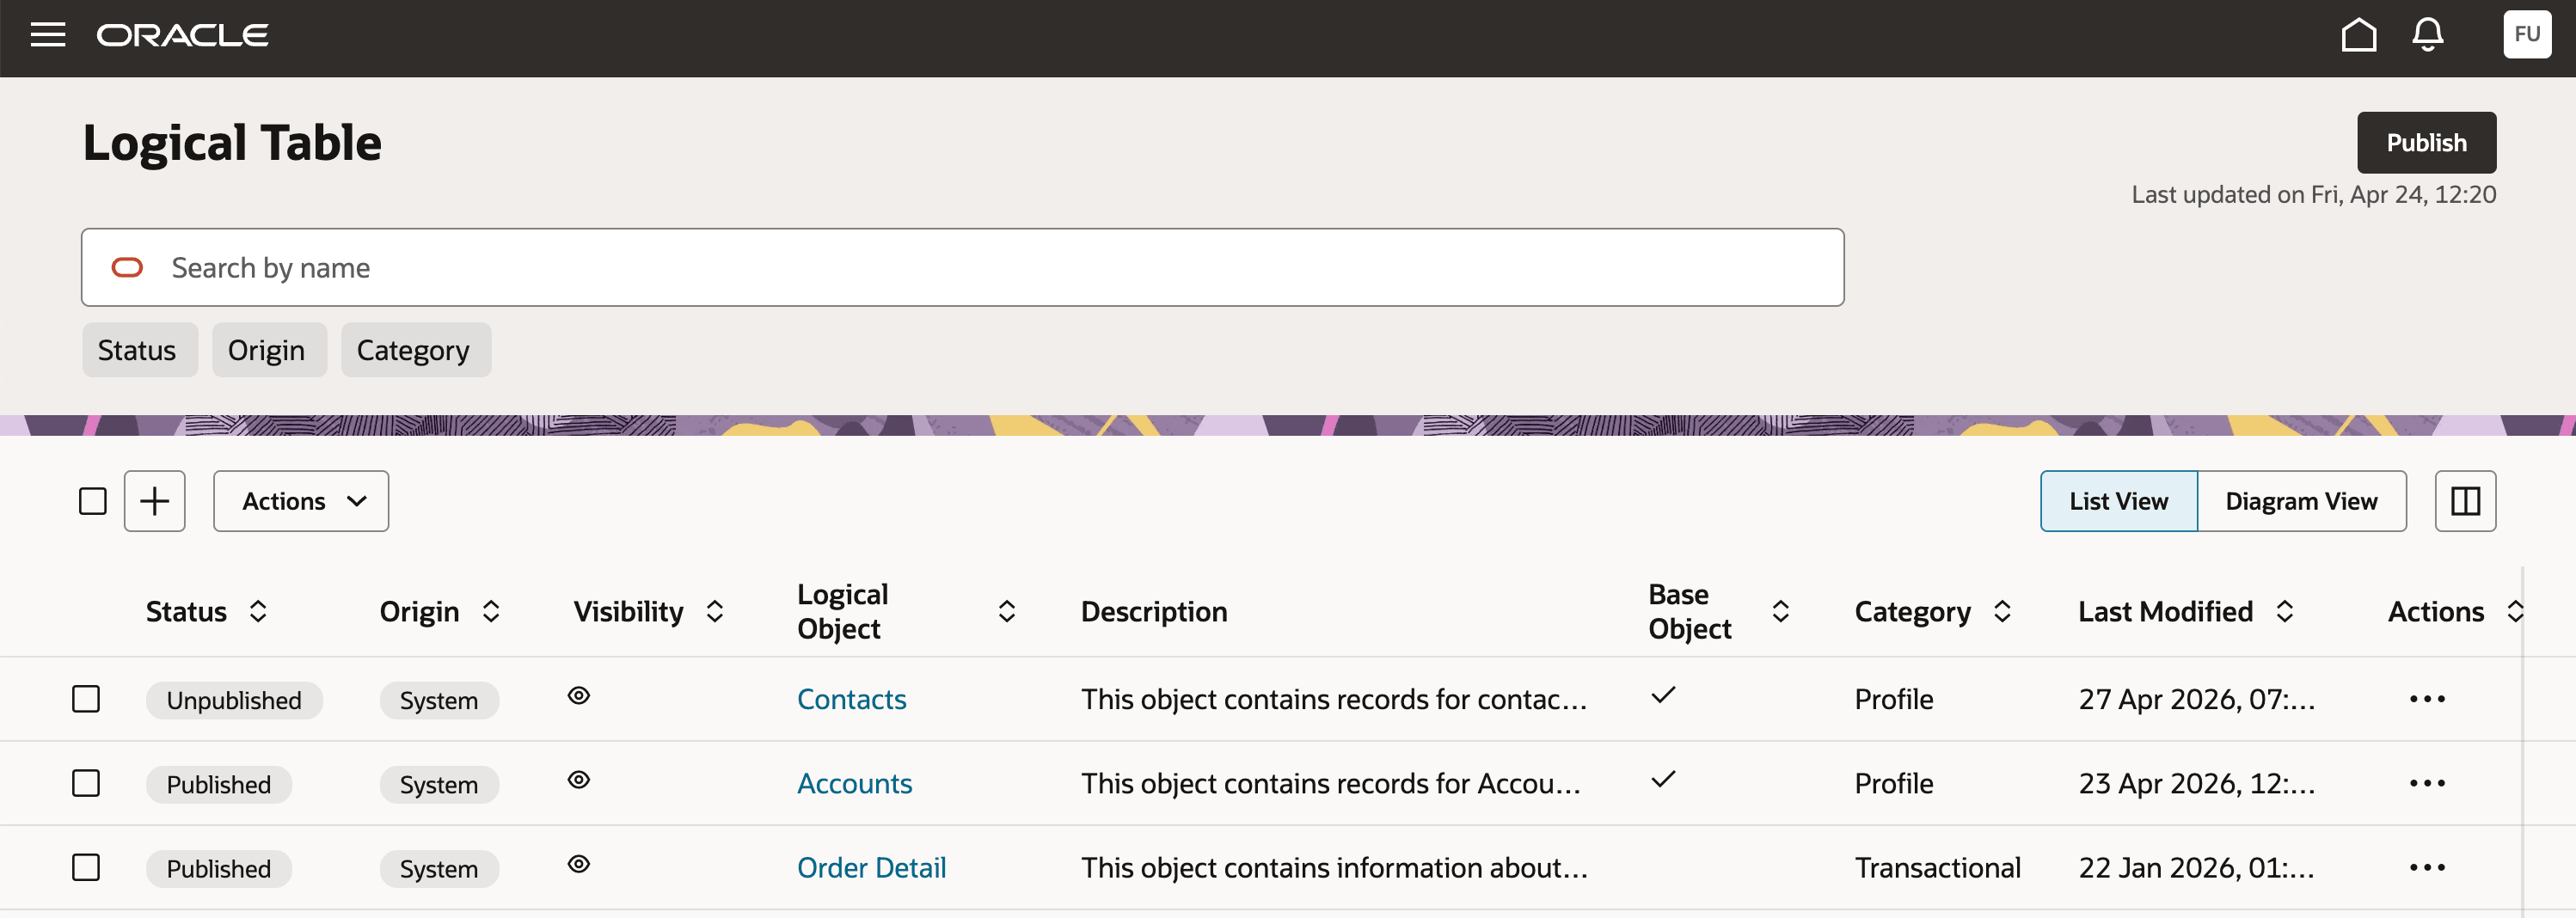Sort by Base Object column arrows

click(x=1781, y=611)
